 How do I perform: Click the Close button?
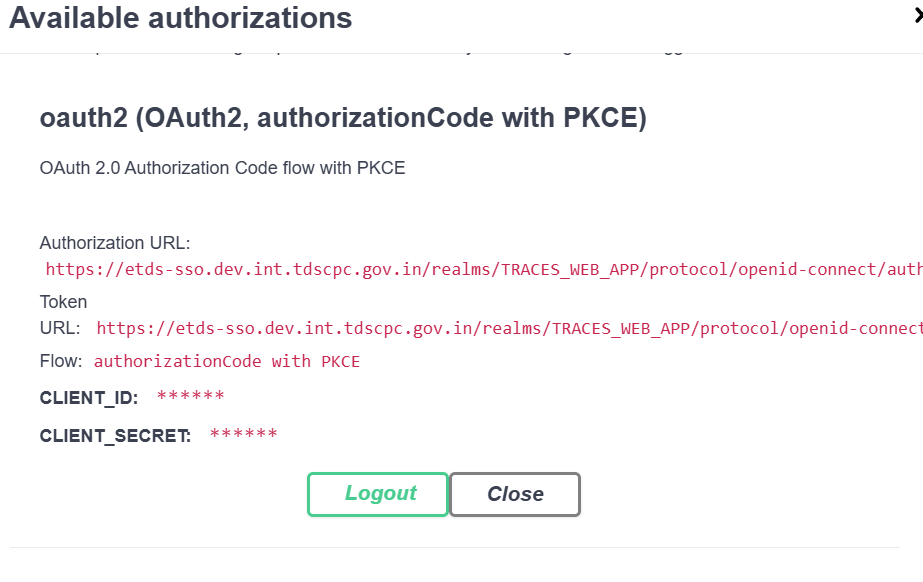pyautogui.click(x=514, y=494)
